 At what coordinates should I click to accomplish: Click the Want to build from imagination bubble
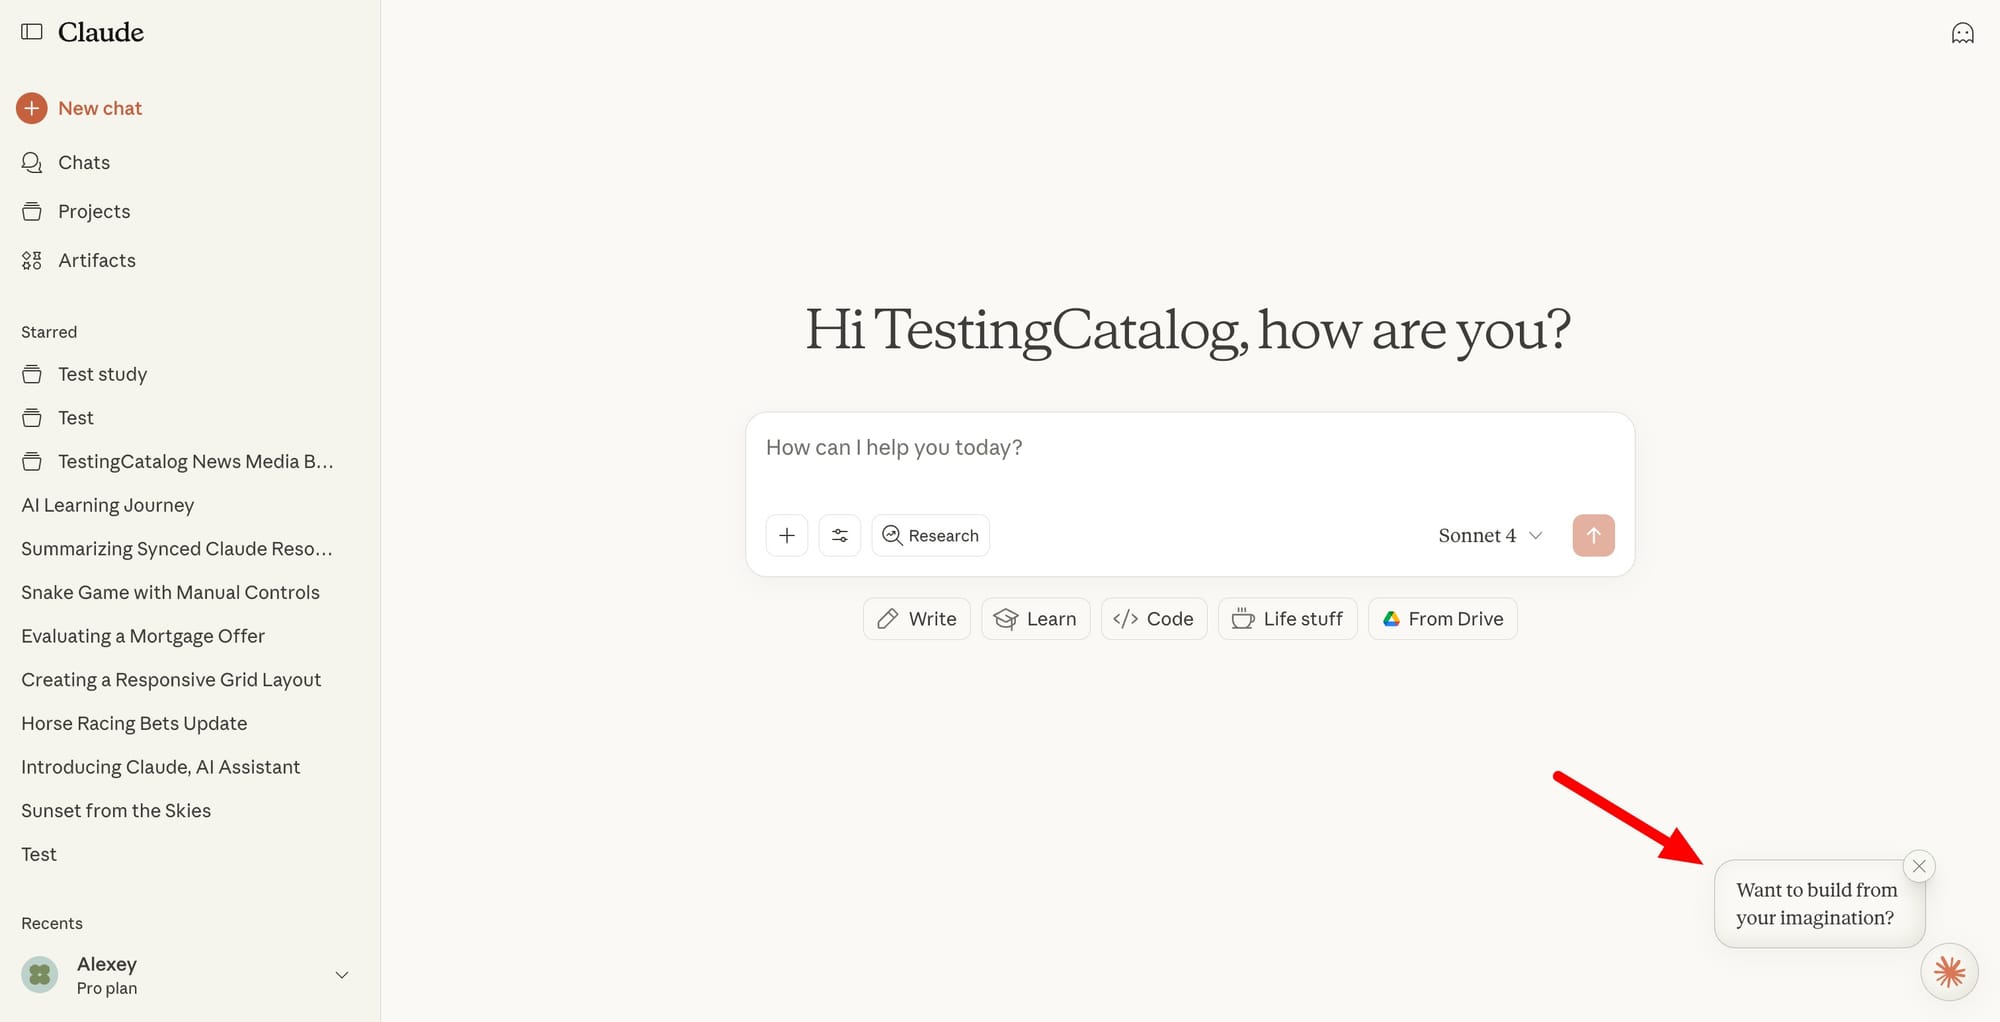[1818, 904]
